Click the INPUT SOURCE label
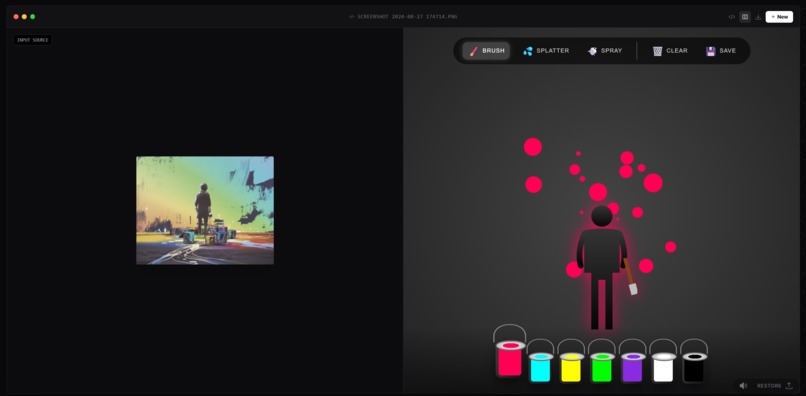 33,40
